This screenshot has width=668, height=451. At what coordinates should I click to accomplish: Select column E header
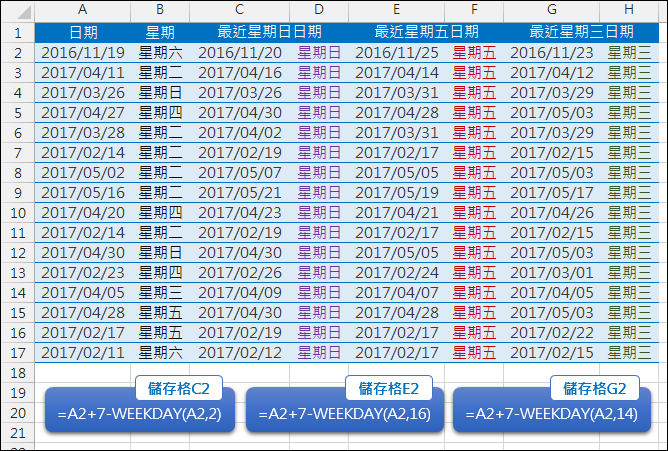click(397, 11)
